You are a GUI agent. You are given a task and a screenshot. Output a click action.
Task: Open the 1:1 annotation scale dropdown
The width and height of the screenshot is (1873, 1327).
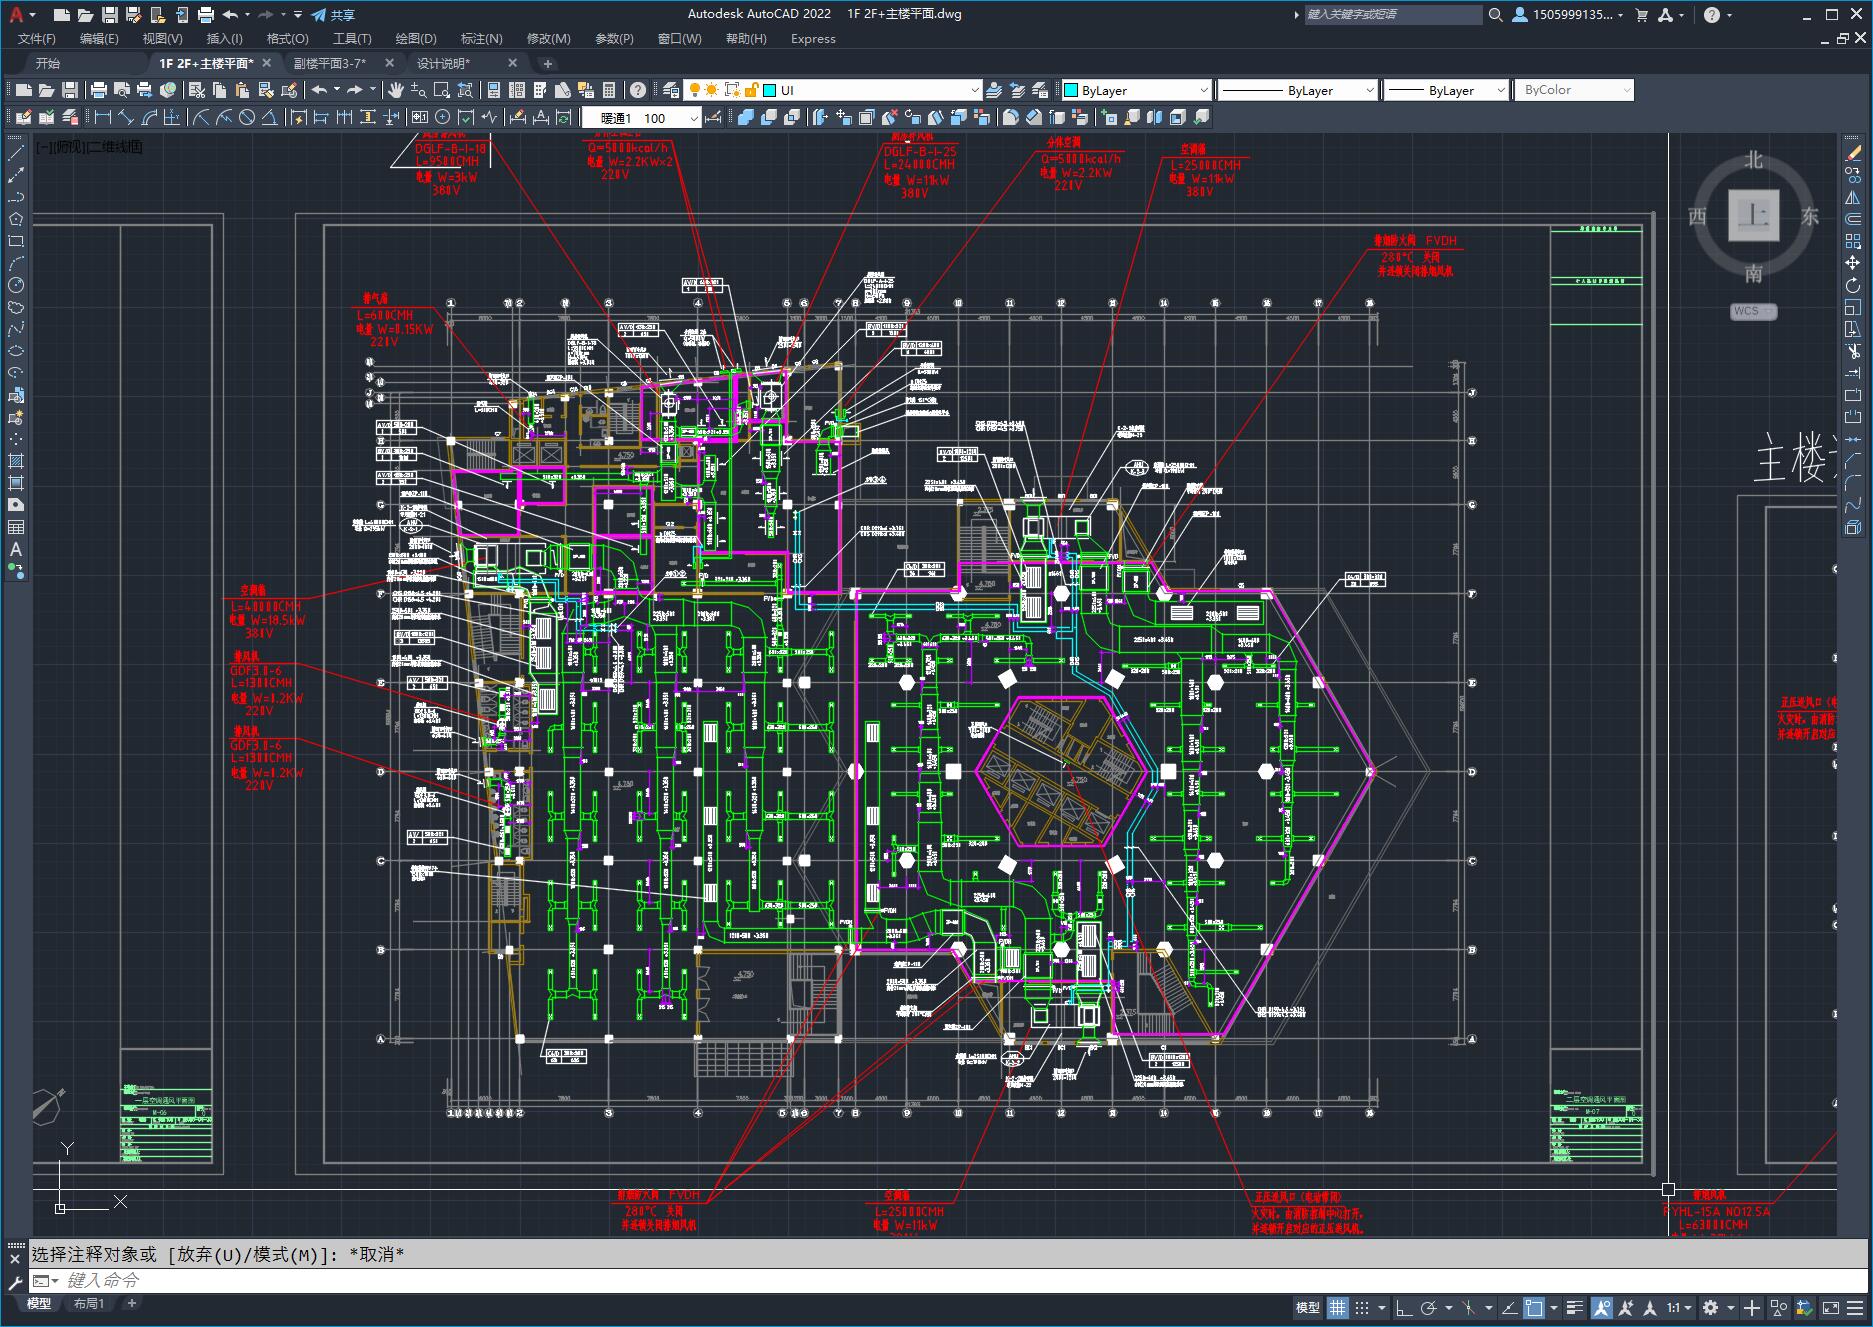(1680, 1307)
